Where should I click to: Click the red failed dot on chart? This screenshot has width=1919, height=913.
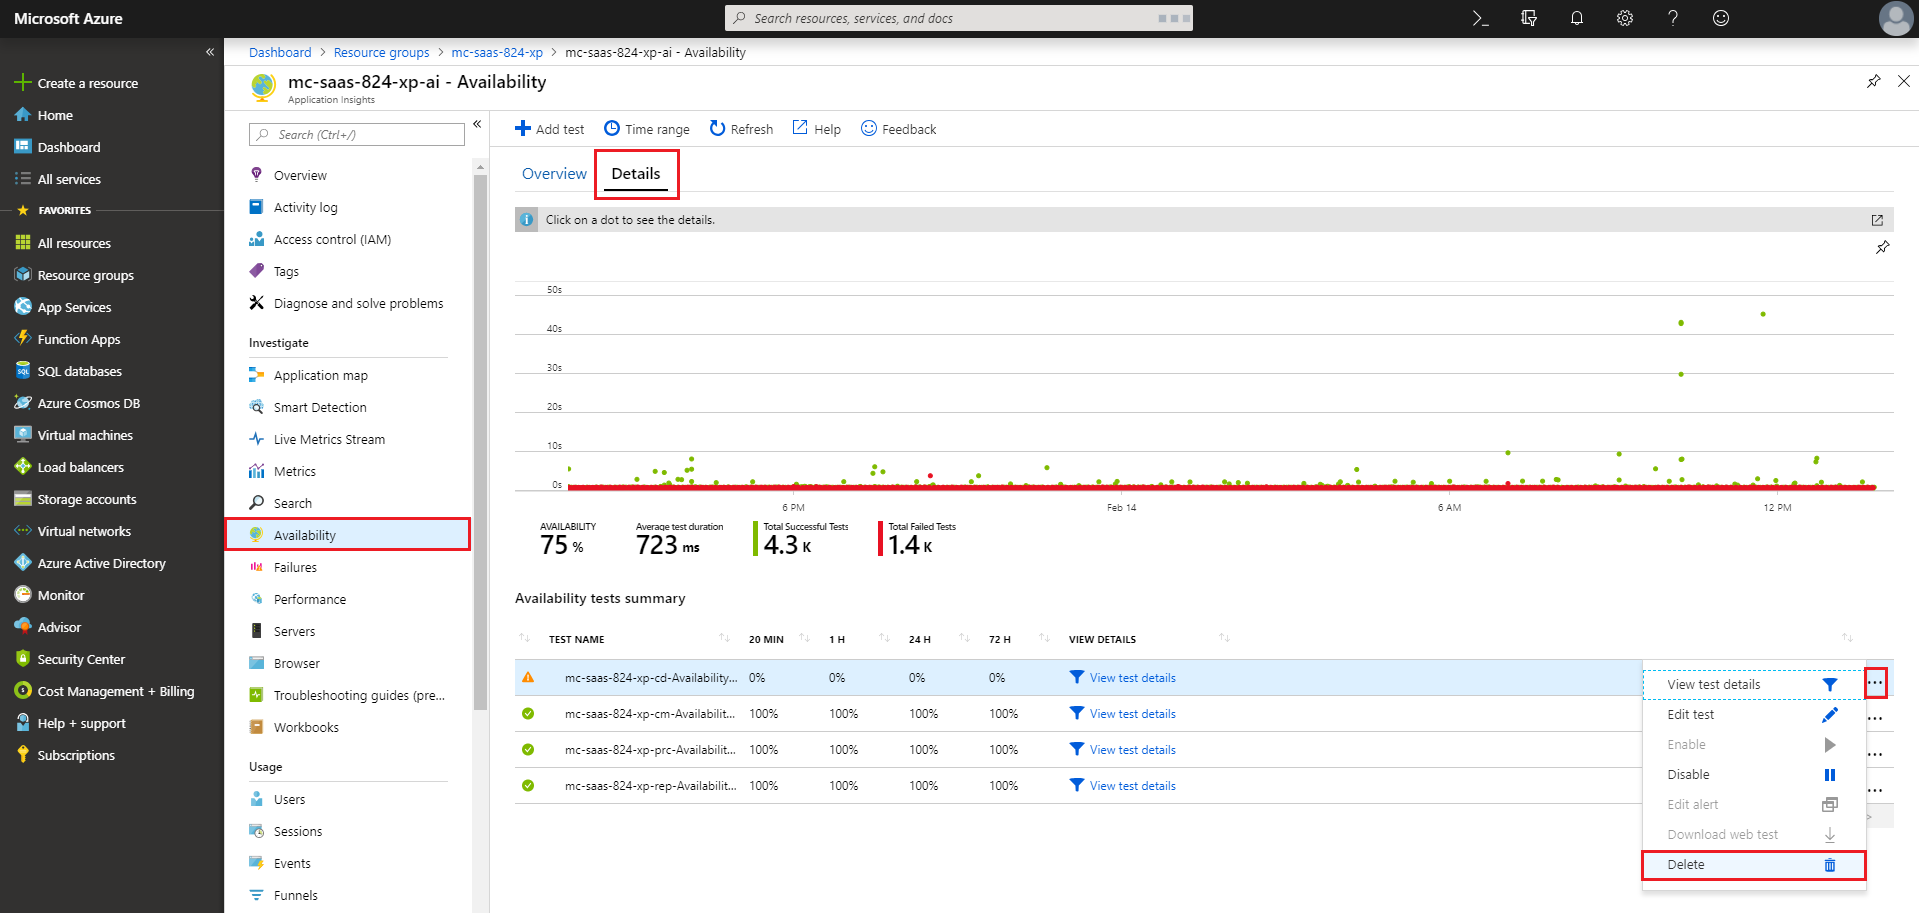pyautogui.click(x=930, y=476)
